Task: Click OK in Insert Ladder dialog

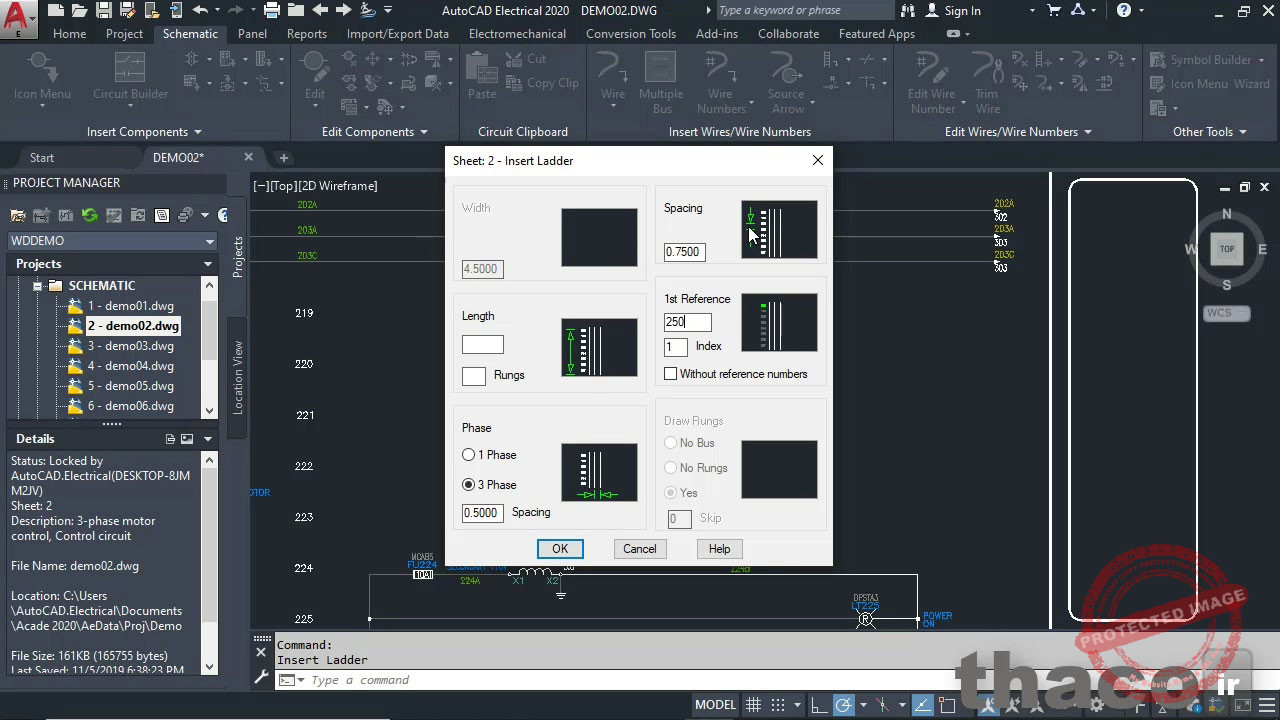Action: 560,549
